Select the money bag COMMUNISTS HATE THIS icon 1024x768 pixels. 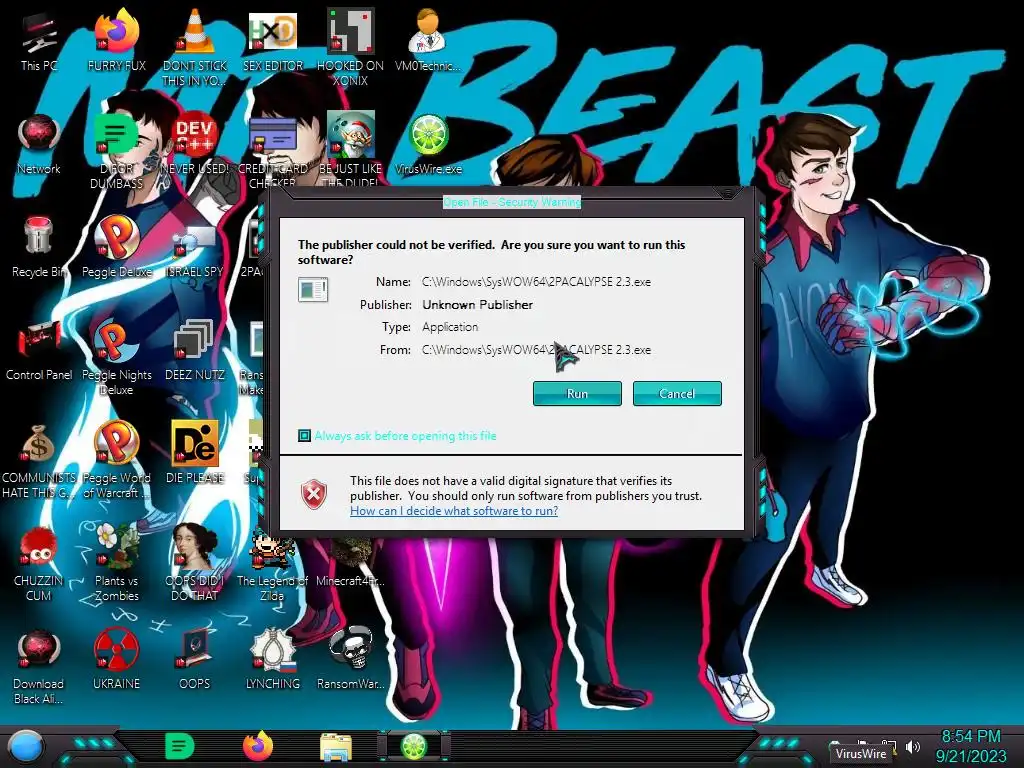tap(39, 461)
